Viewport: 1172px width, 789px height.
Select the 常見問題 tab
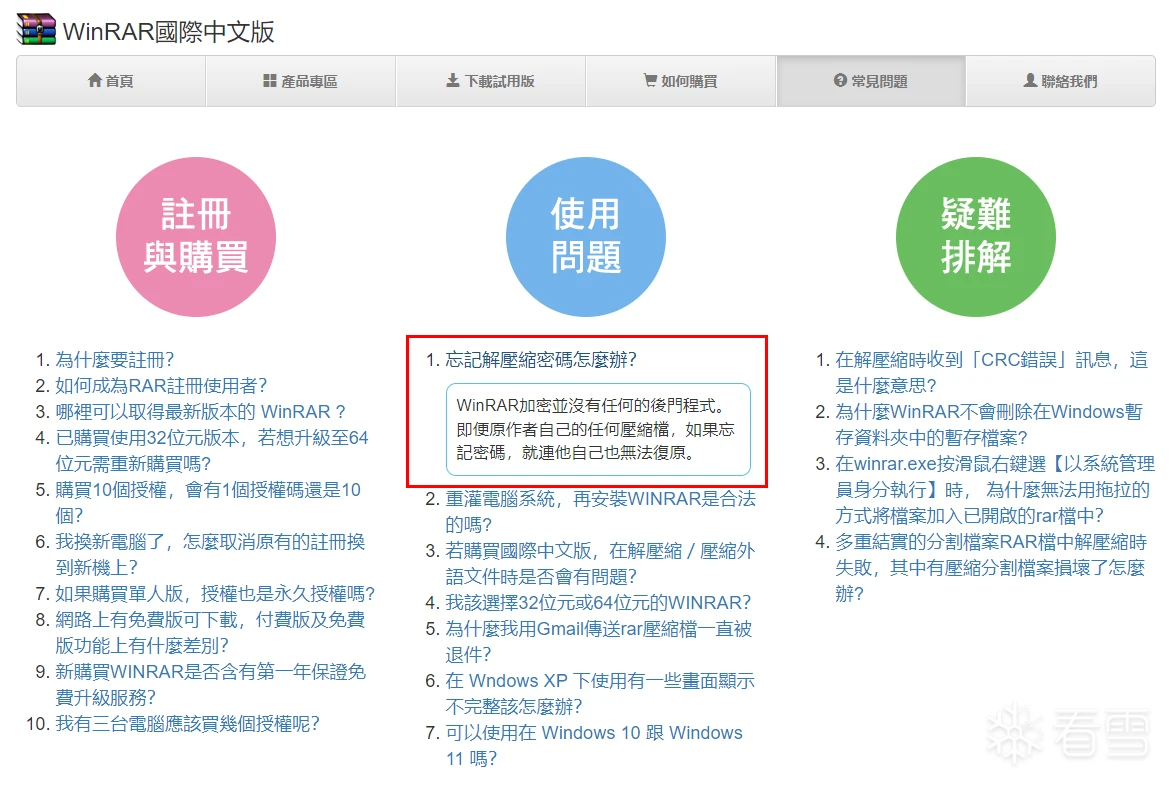coord(871,81)
